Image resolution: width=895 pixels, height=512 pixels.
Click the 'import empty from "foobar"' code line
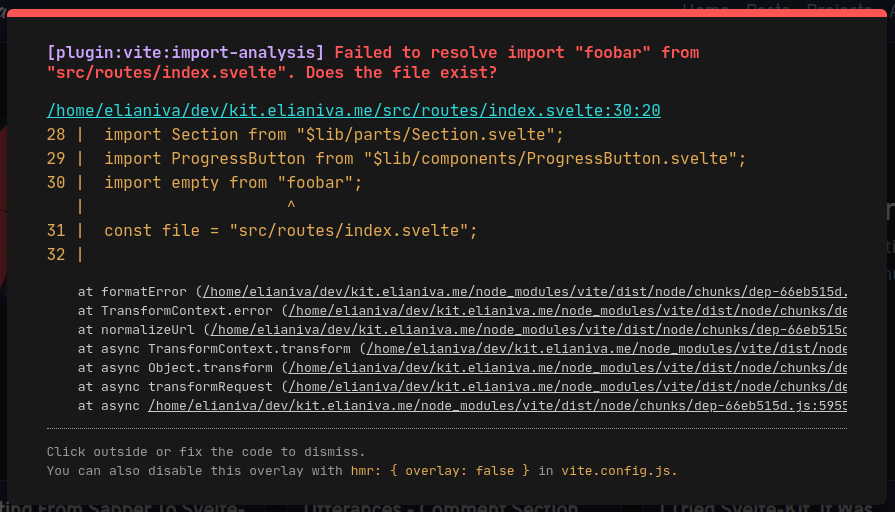(x=232, y=183)
